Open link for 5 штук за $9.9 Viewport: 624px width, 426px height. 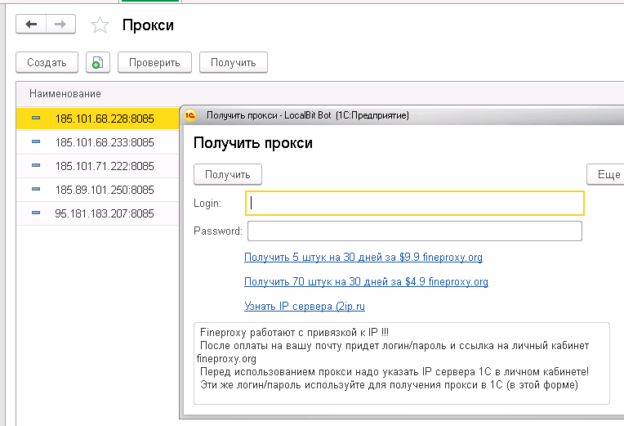(x=363, y=257)
